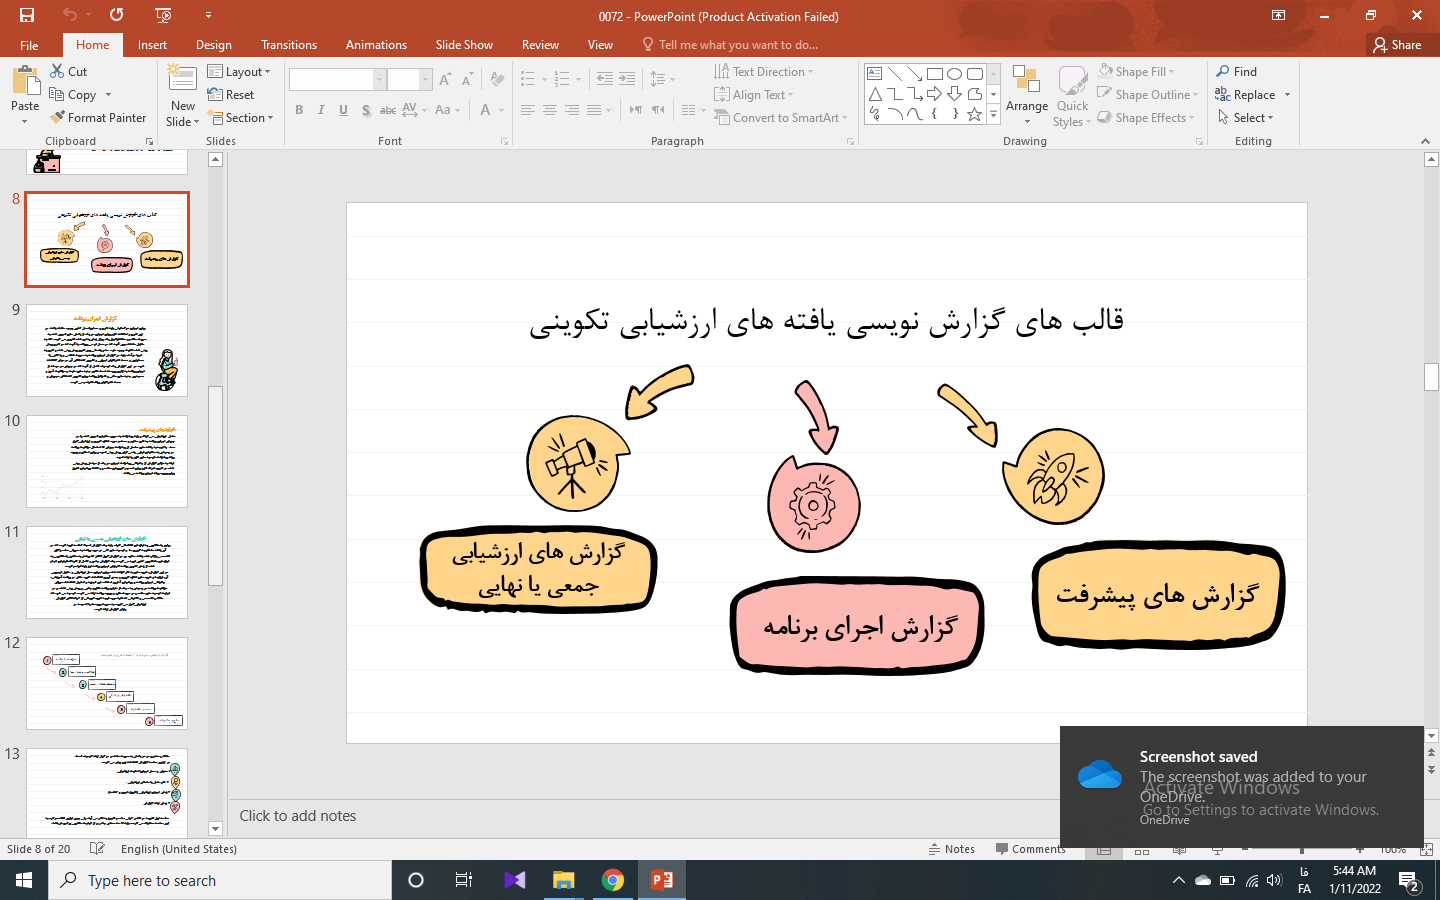This screenshot has height=900, width=1440.
Task: Start slide show from beginning icon
Action: [164, 15]
